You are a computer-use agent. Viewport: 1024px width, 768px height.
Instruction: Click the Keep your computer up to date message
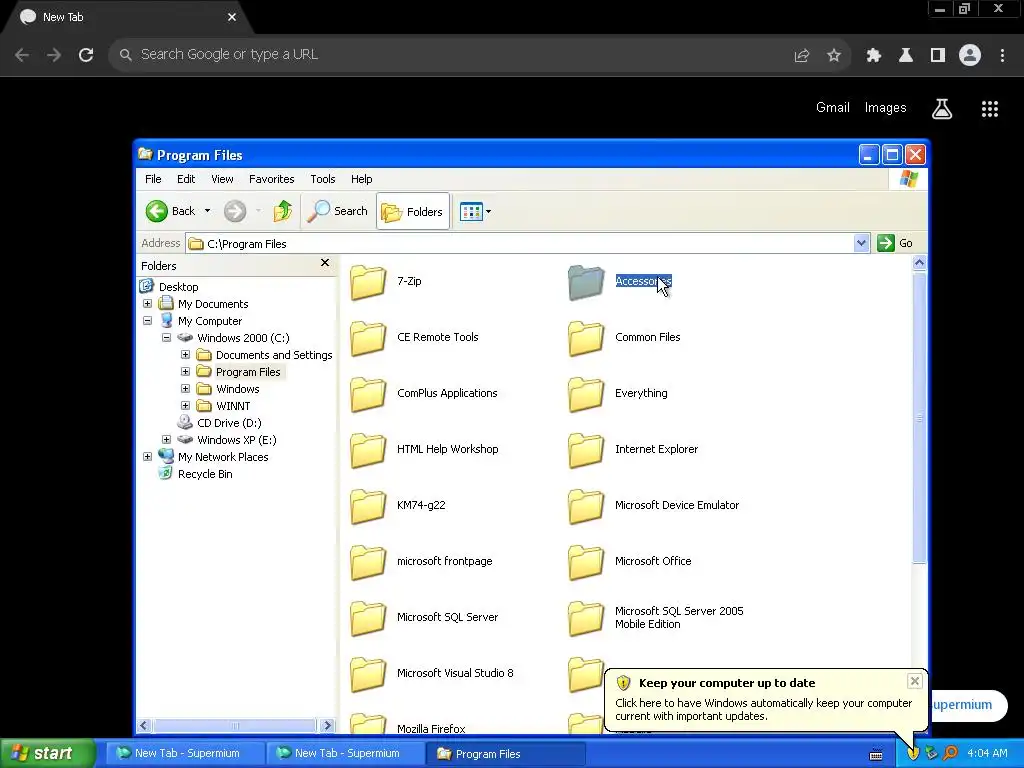point(727,683)
